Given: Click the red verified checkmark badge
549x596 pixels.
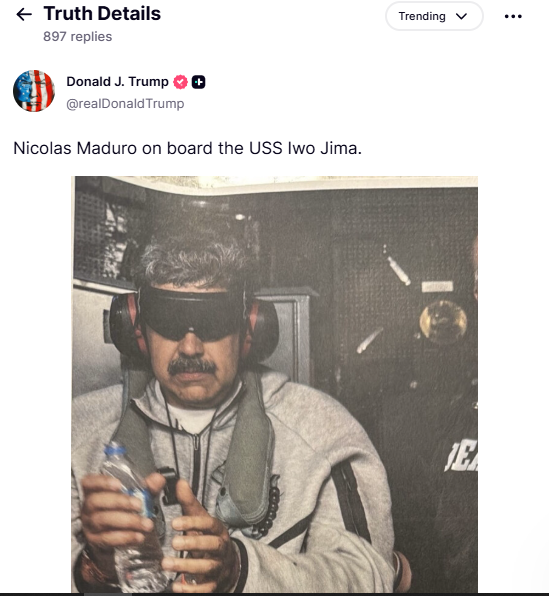Looking at the screenshot, I should click(180, 82).
